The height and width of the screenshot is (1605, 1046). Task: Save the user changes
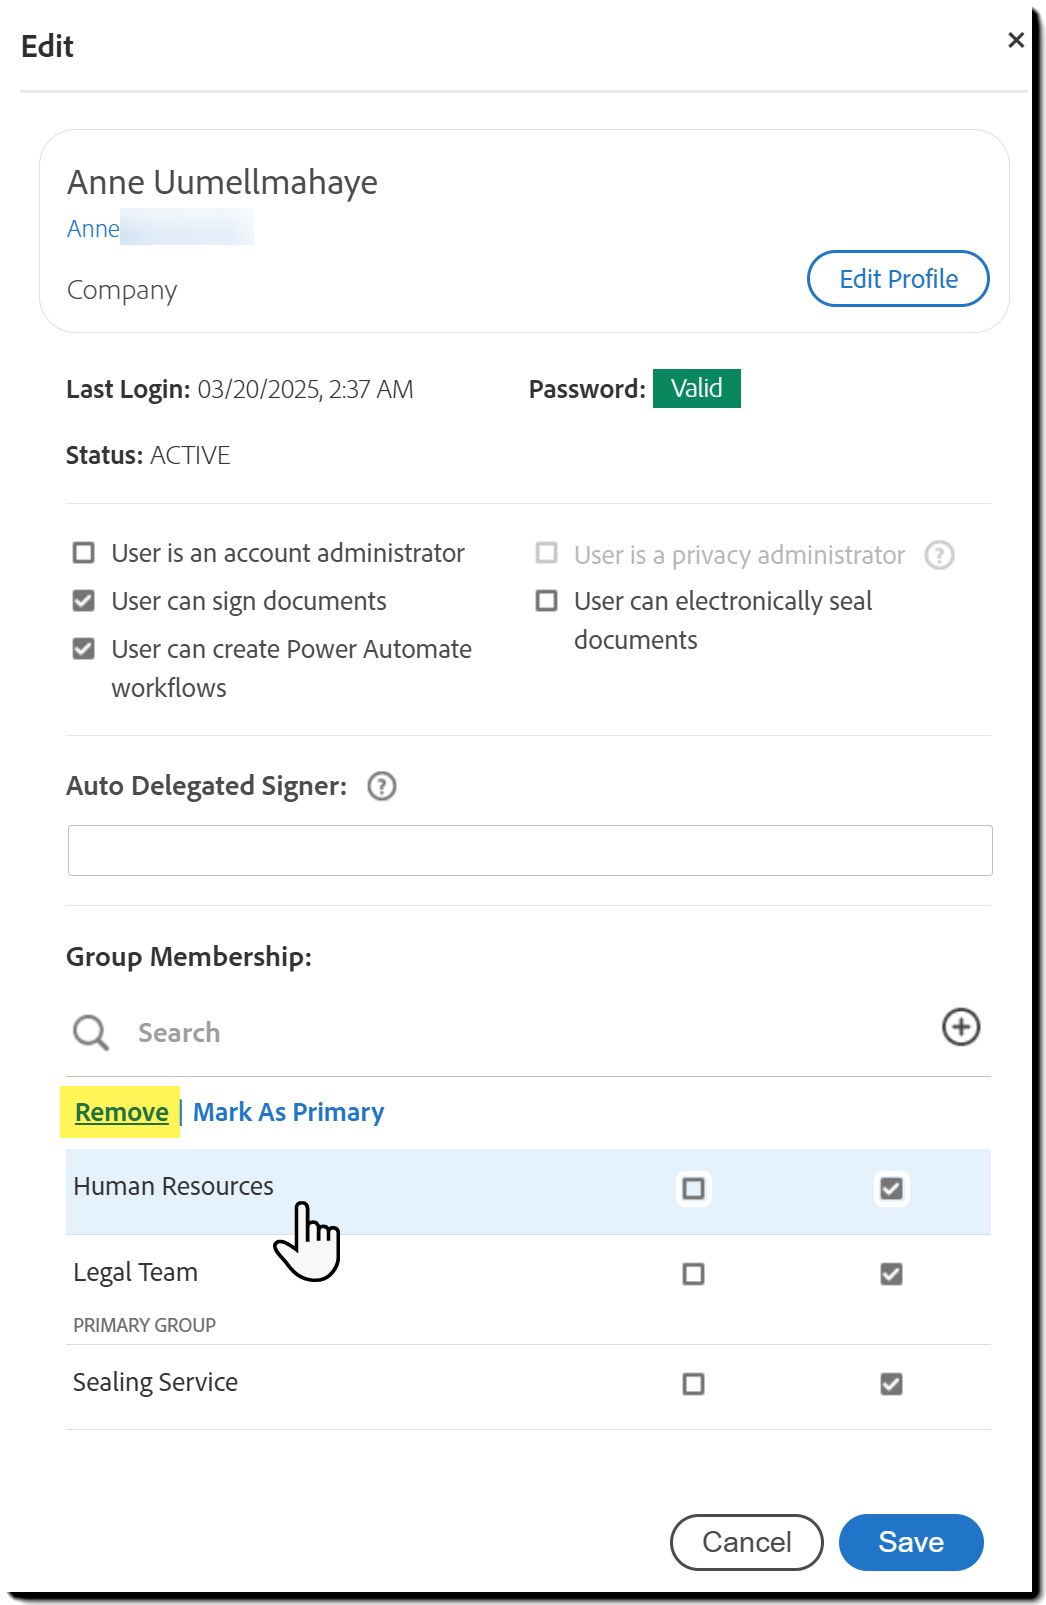tap(910, 1542)
